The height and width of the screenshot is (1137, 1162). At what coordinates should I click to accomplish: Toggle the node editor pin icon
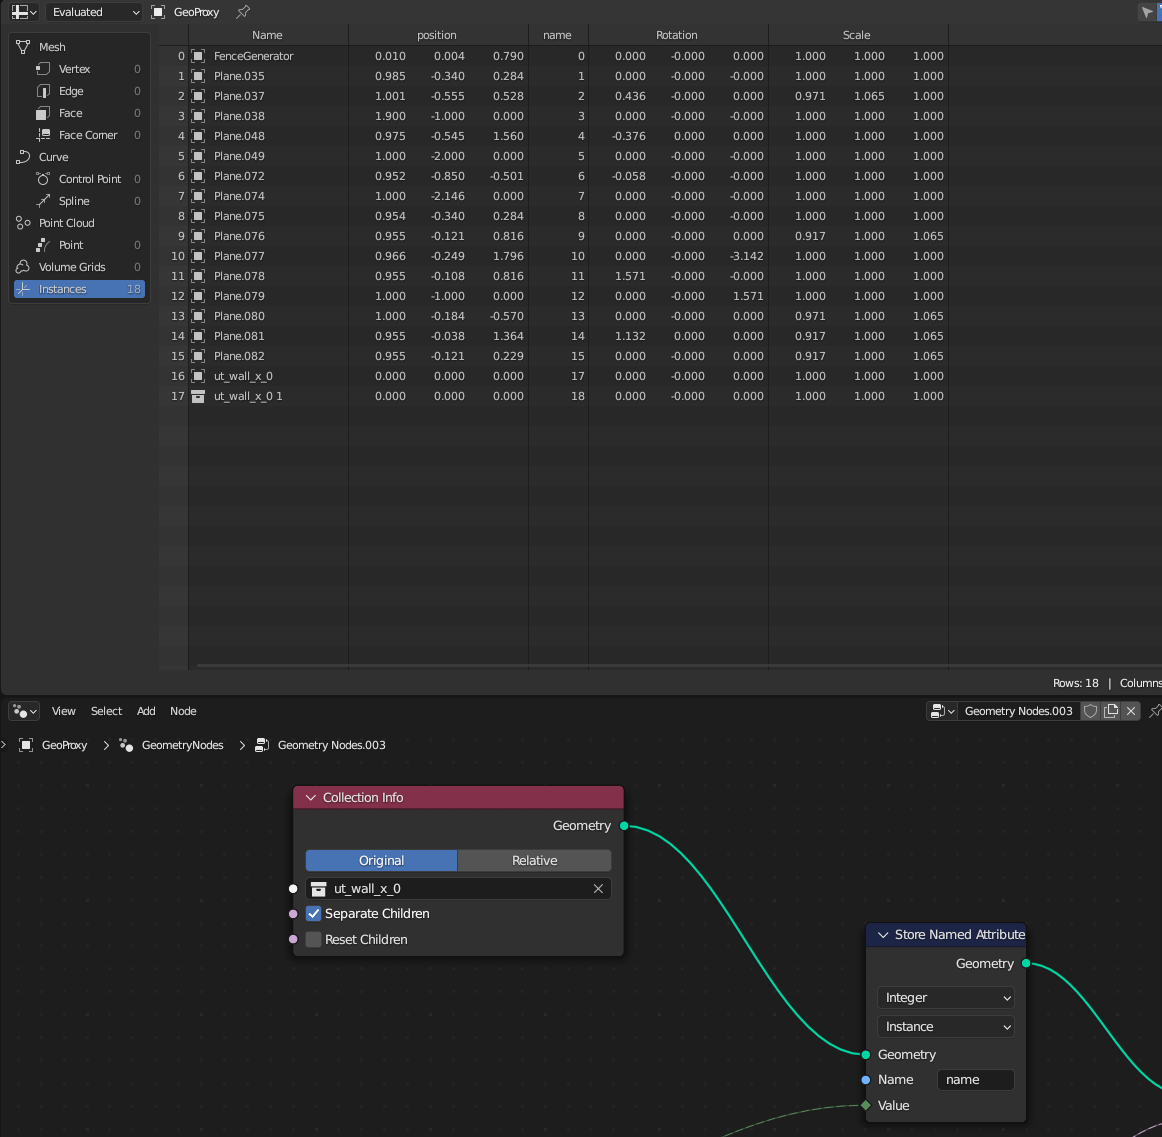1155,712
